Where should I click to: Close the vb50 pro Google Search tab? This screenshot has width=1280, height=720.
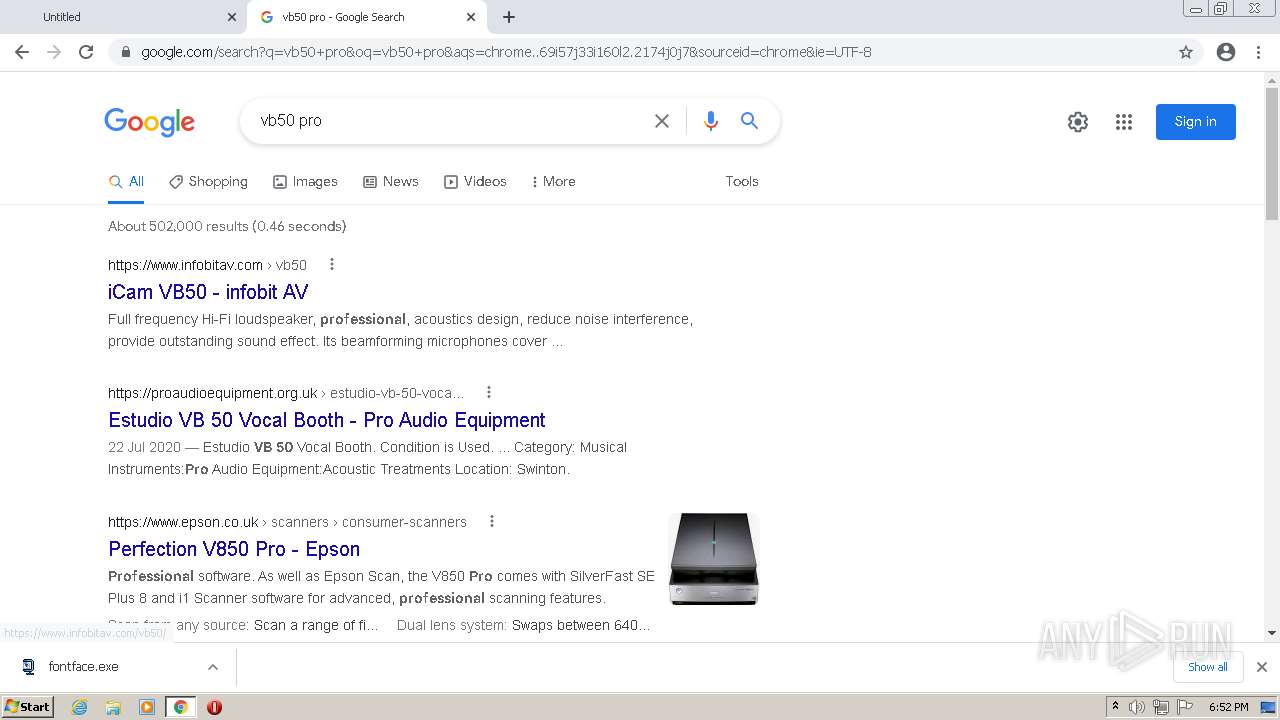(471, 17)
